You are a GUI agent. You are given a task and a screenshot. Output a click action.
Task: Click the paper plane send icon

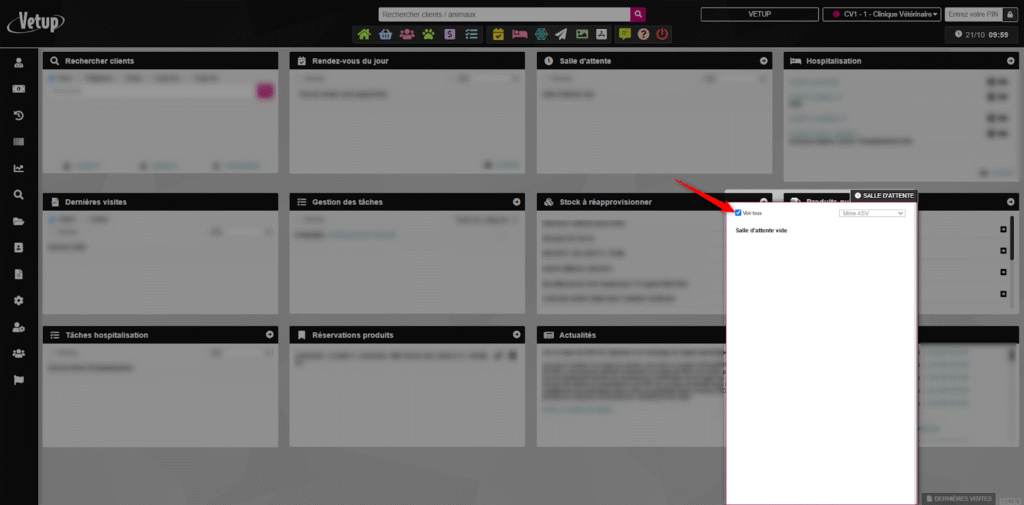tap(561, 34)
